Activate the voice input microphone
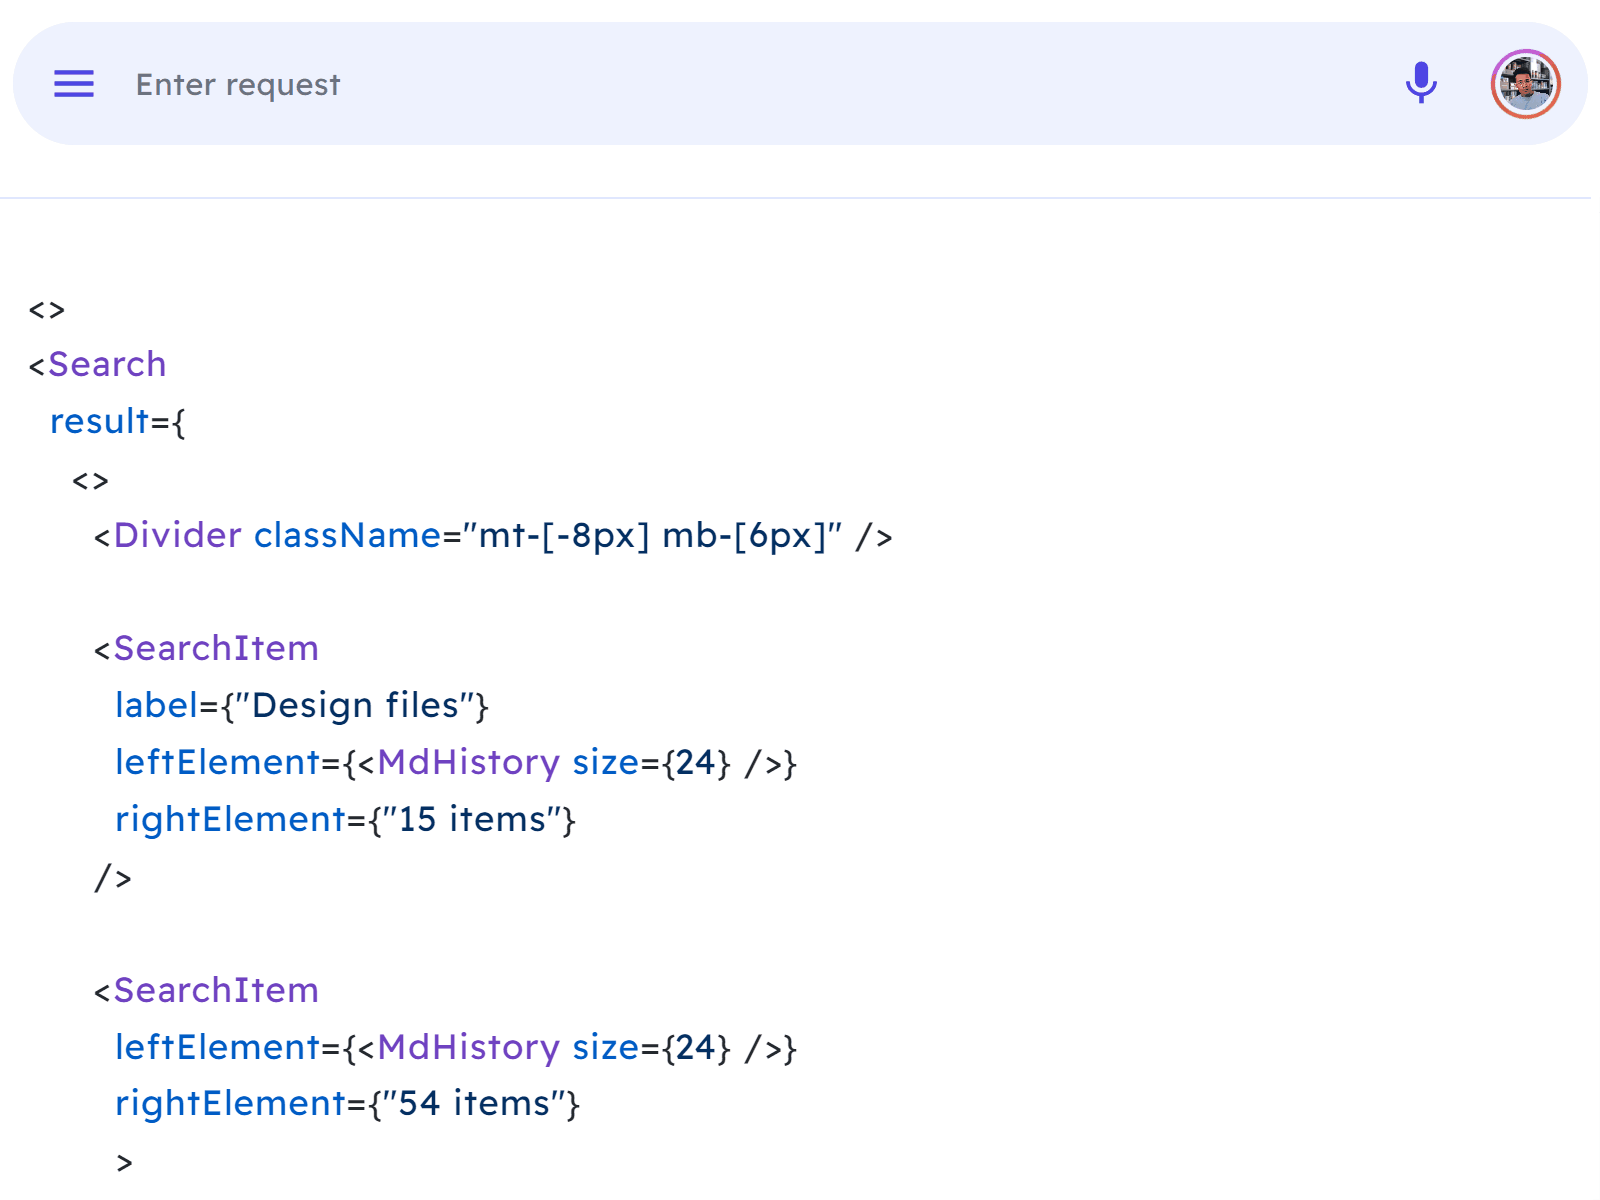 pos(1421,84)
